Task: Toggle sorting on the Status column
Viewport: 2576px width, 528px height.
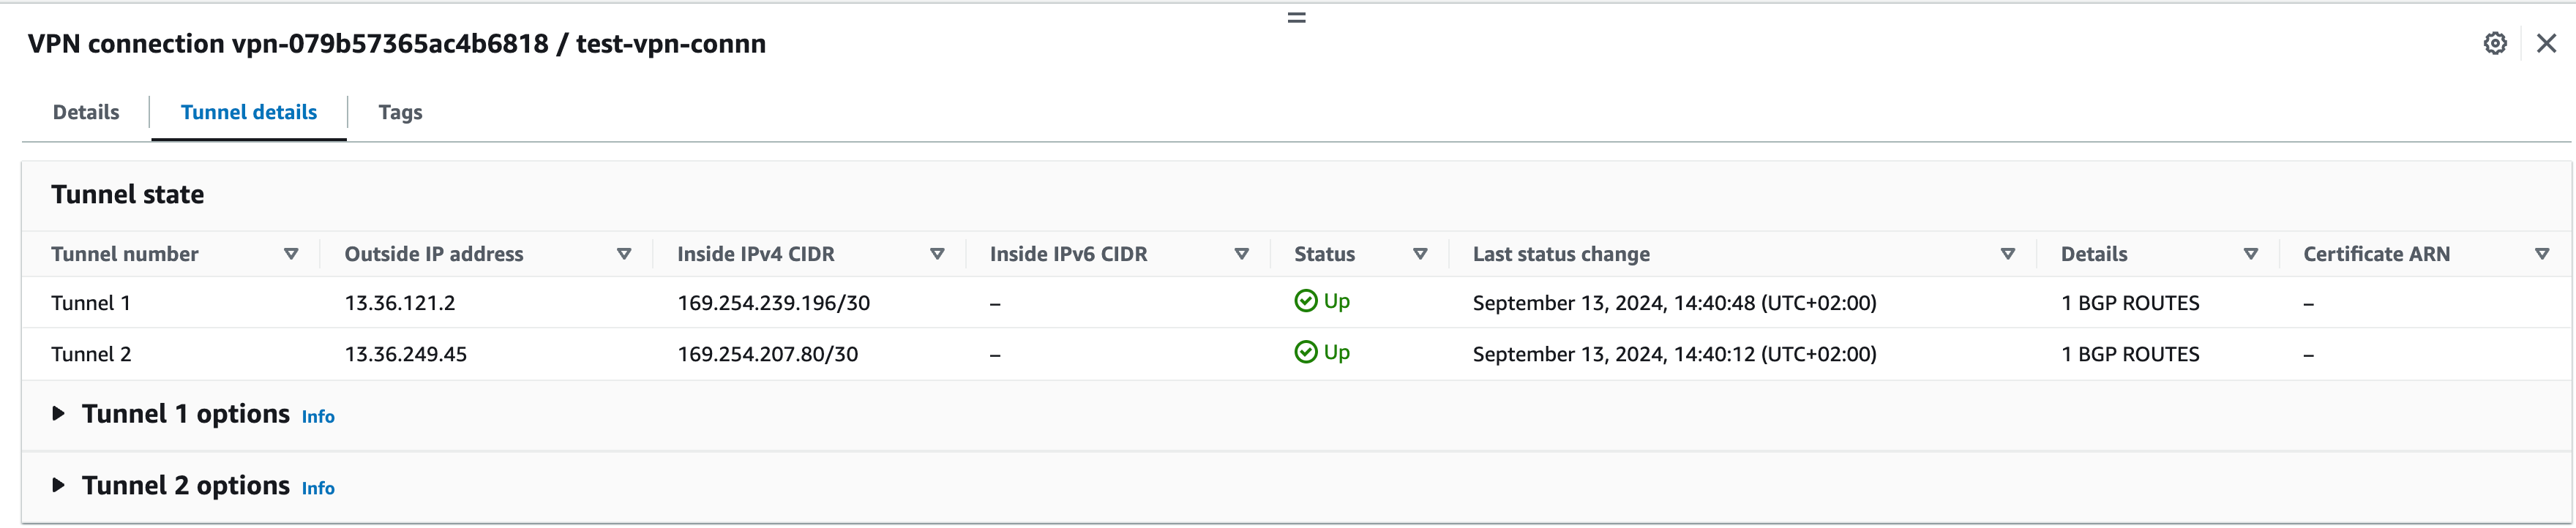Action: 1420,254
